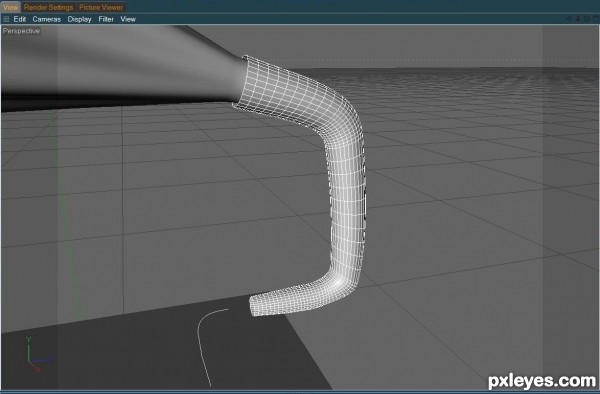Screen dimensions: 600x394
Task: Click the green Y axis line in the viewport
Action: pos(67,210)
